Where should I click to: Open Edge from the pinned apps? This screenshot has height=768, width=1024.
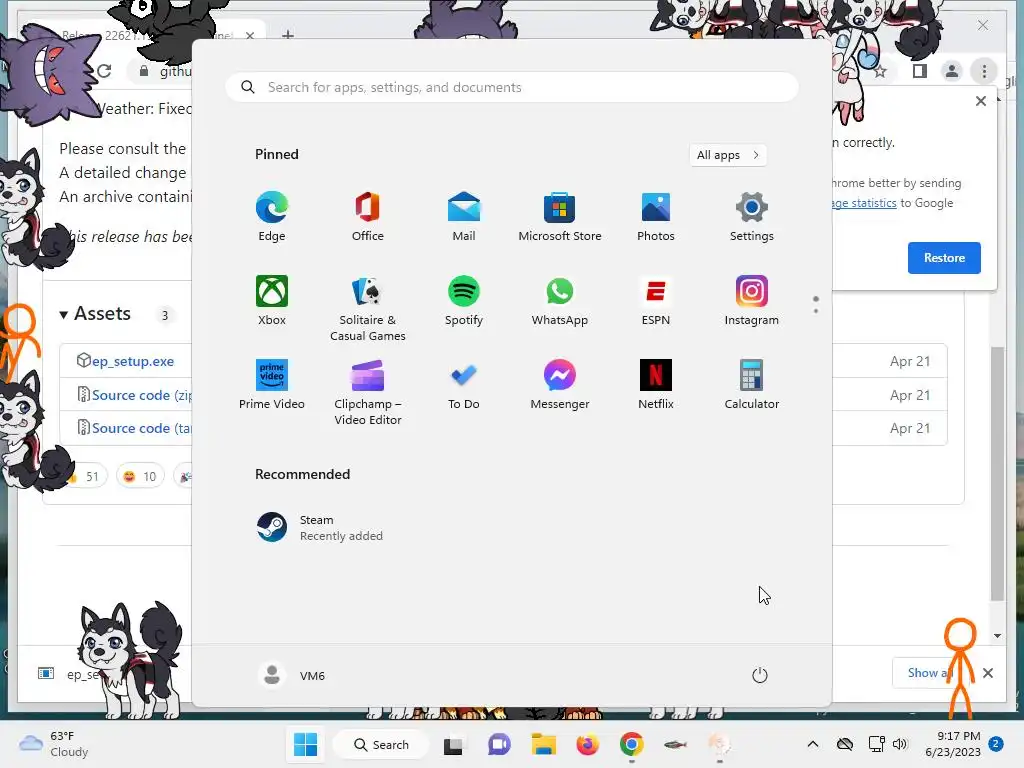tap(272, 217)
